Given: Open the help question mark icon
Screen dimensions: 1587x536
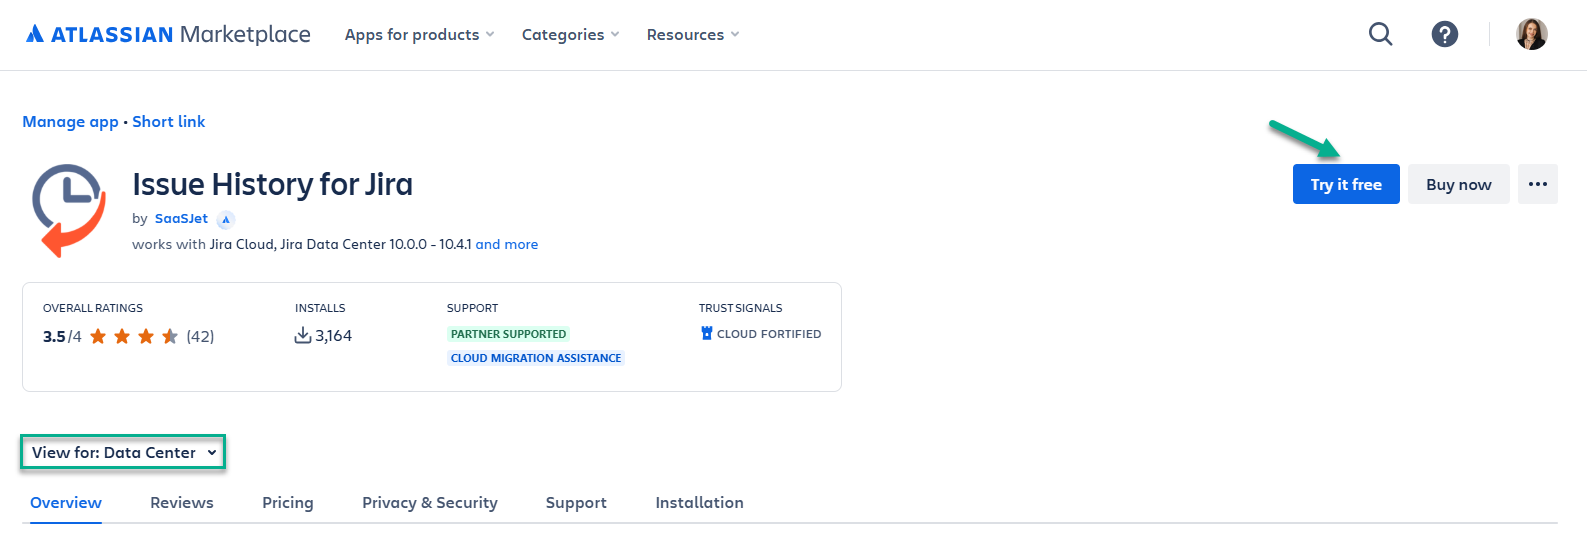Looking at the screenshot, I should (1444, 34).
